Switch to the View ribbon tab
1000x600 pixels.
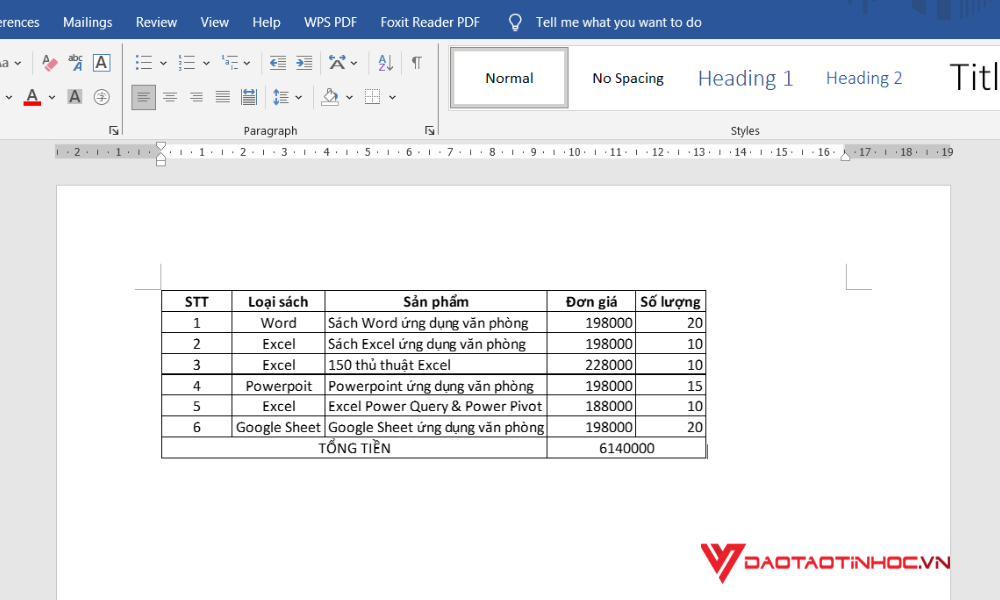[x=214, y=21]
